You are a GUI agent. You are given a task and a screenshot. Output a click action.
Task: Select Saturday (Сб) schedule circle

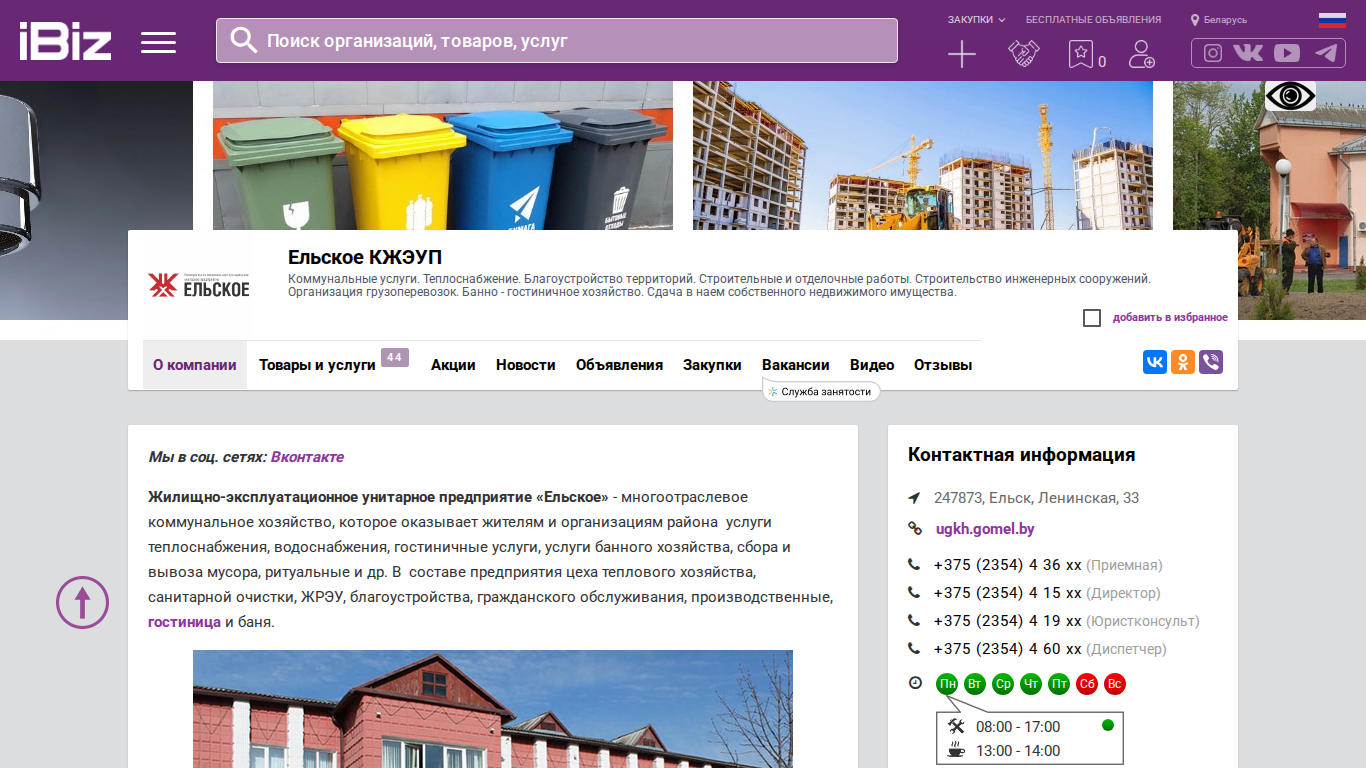tap(1087, 684)
